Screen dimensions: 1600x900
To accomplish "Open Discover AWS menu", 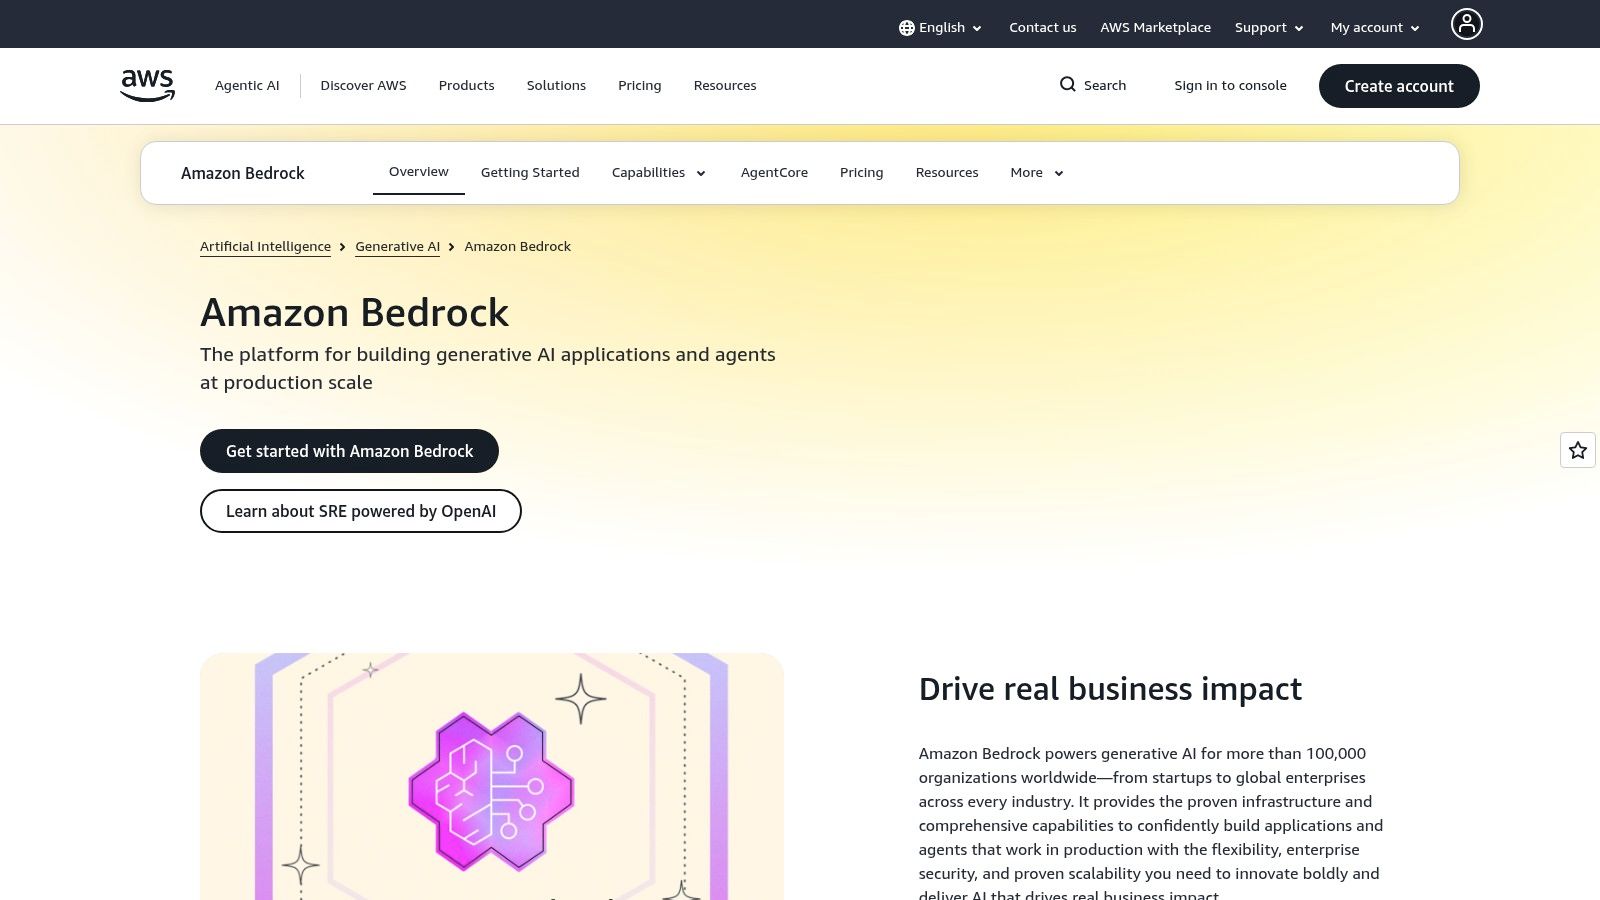I will pyautogui.click(x=363, y=86).
